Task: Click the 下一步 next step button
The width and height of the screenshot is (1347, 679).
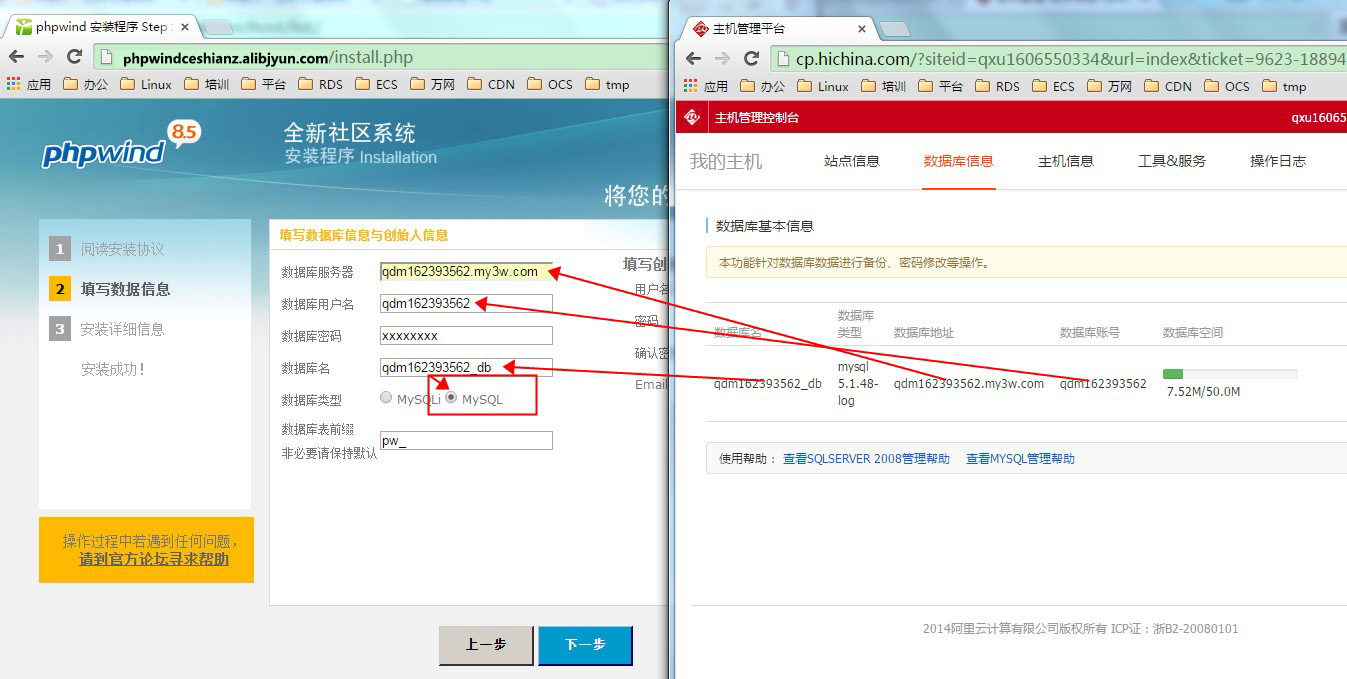Action: (585, 645)
